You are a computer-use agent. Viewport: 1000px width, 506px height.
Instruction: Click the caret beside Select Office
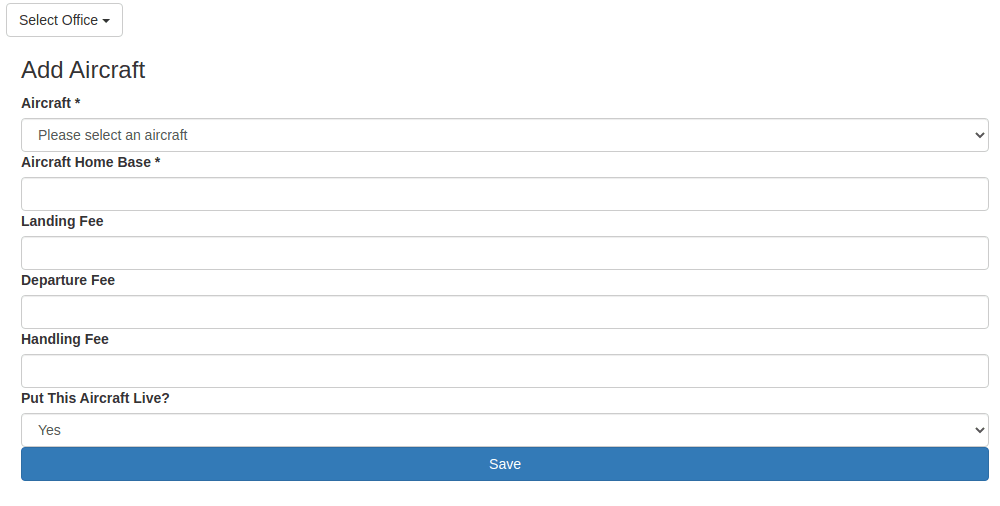coord(106,21)
